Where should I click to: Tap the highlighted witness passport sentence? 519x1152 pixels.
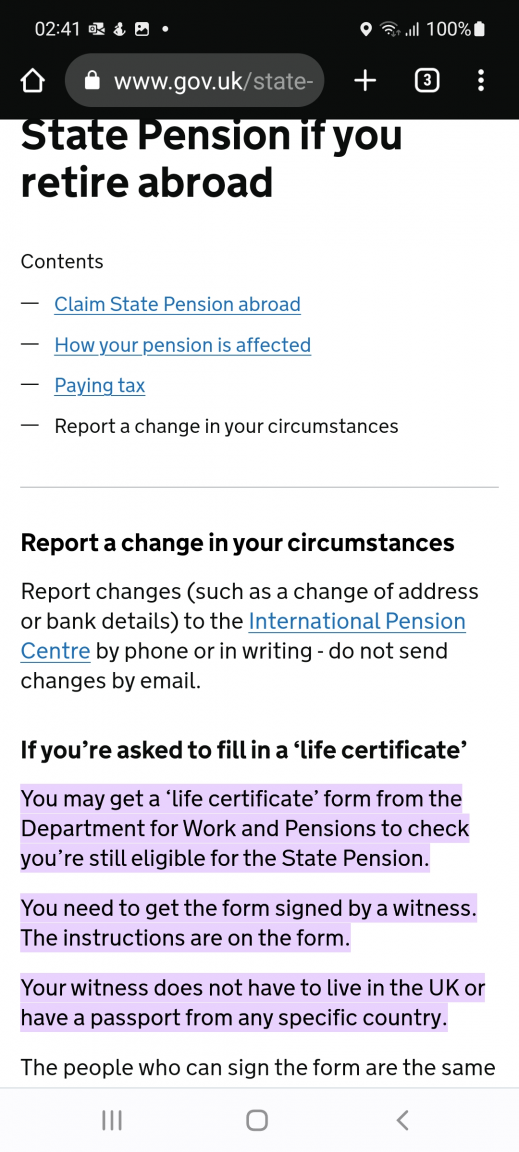[253, 1003]
